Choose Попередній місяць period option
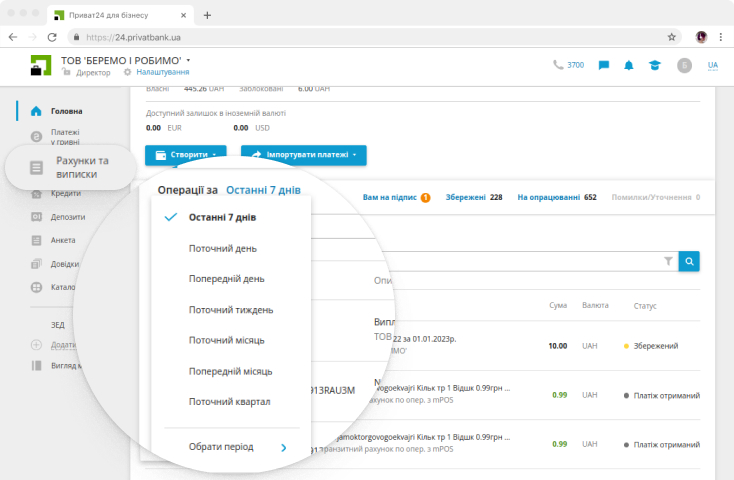 click(x=230, y=371)
